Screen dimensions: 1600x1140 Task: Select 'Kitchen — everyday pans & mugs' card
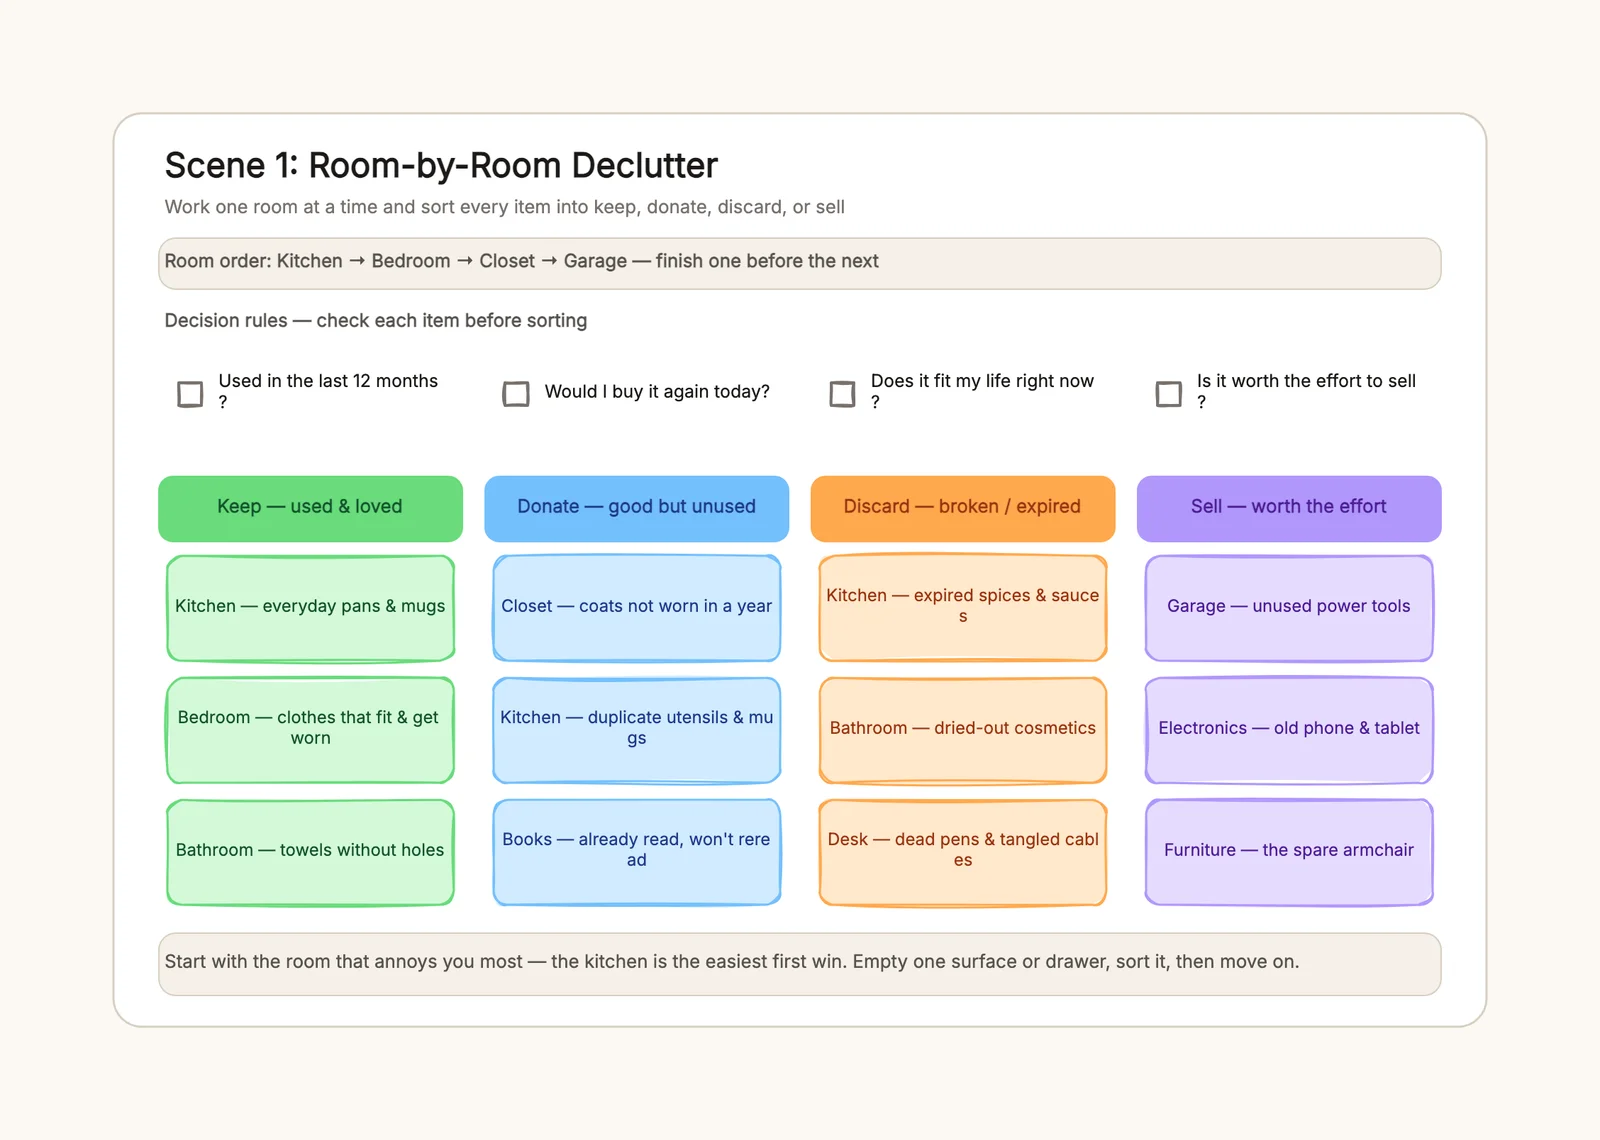tap(310, 608)
